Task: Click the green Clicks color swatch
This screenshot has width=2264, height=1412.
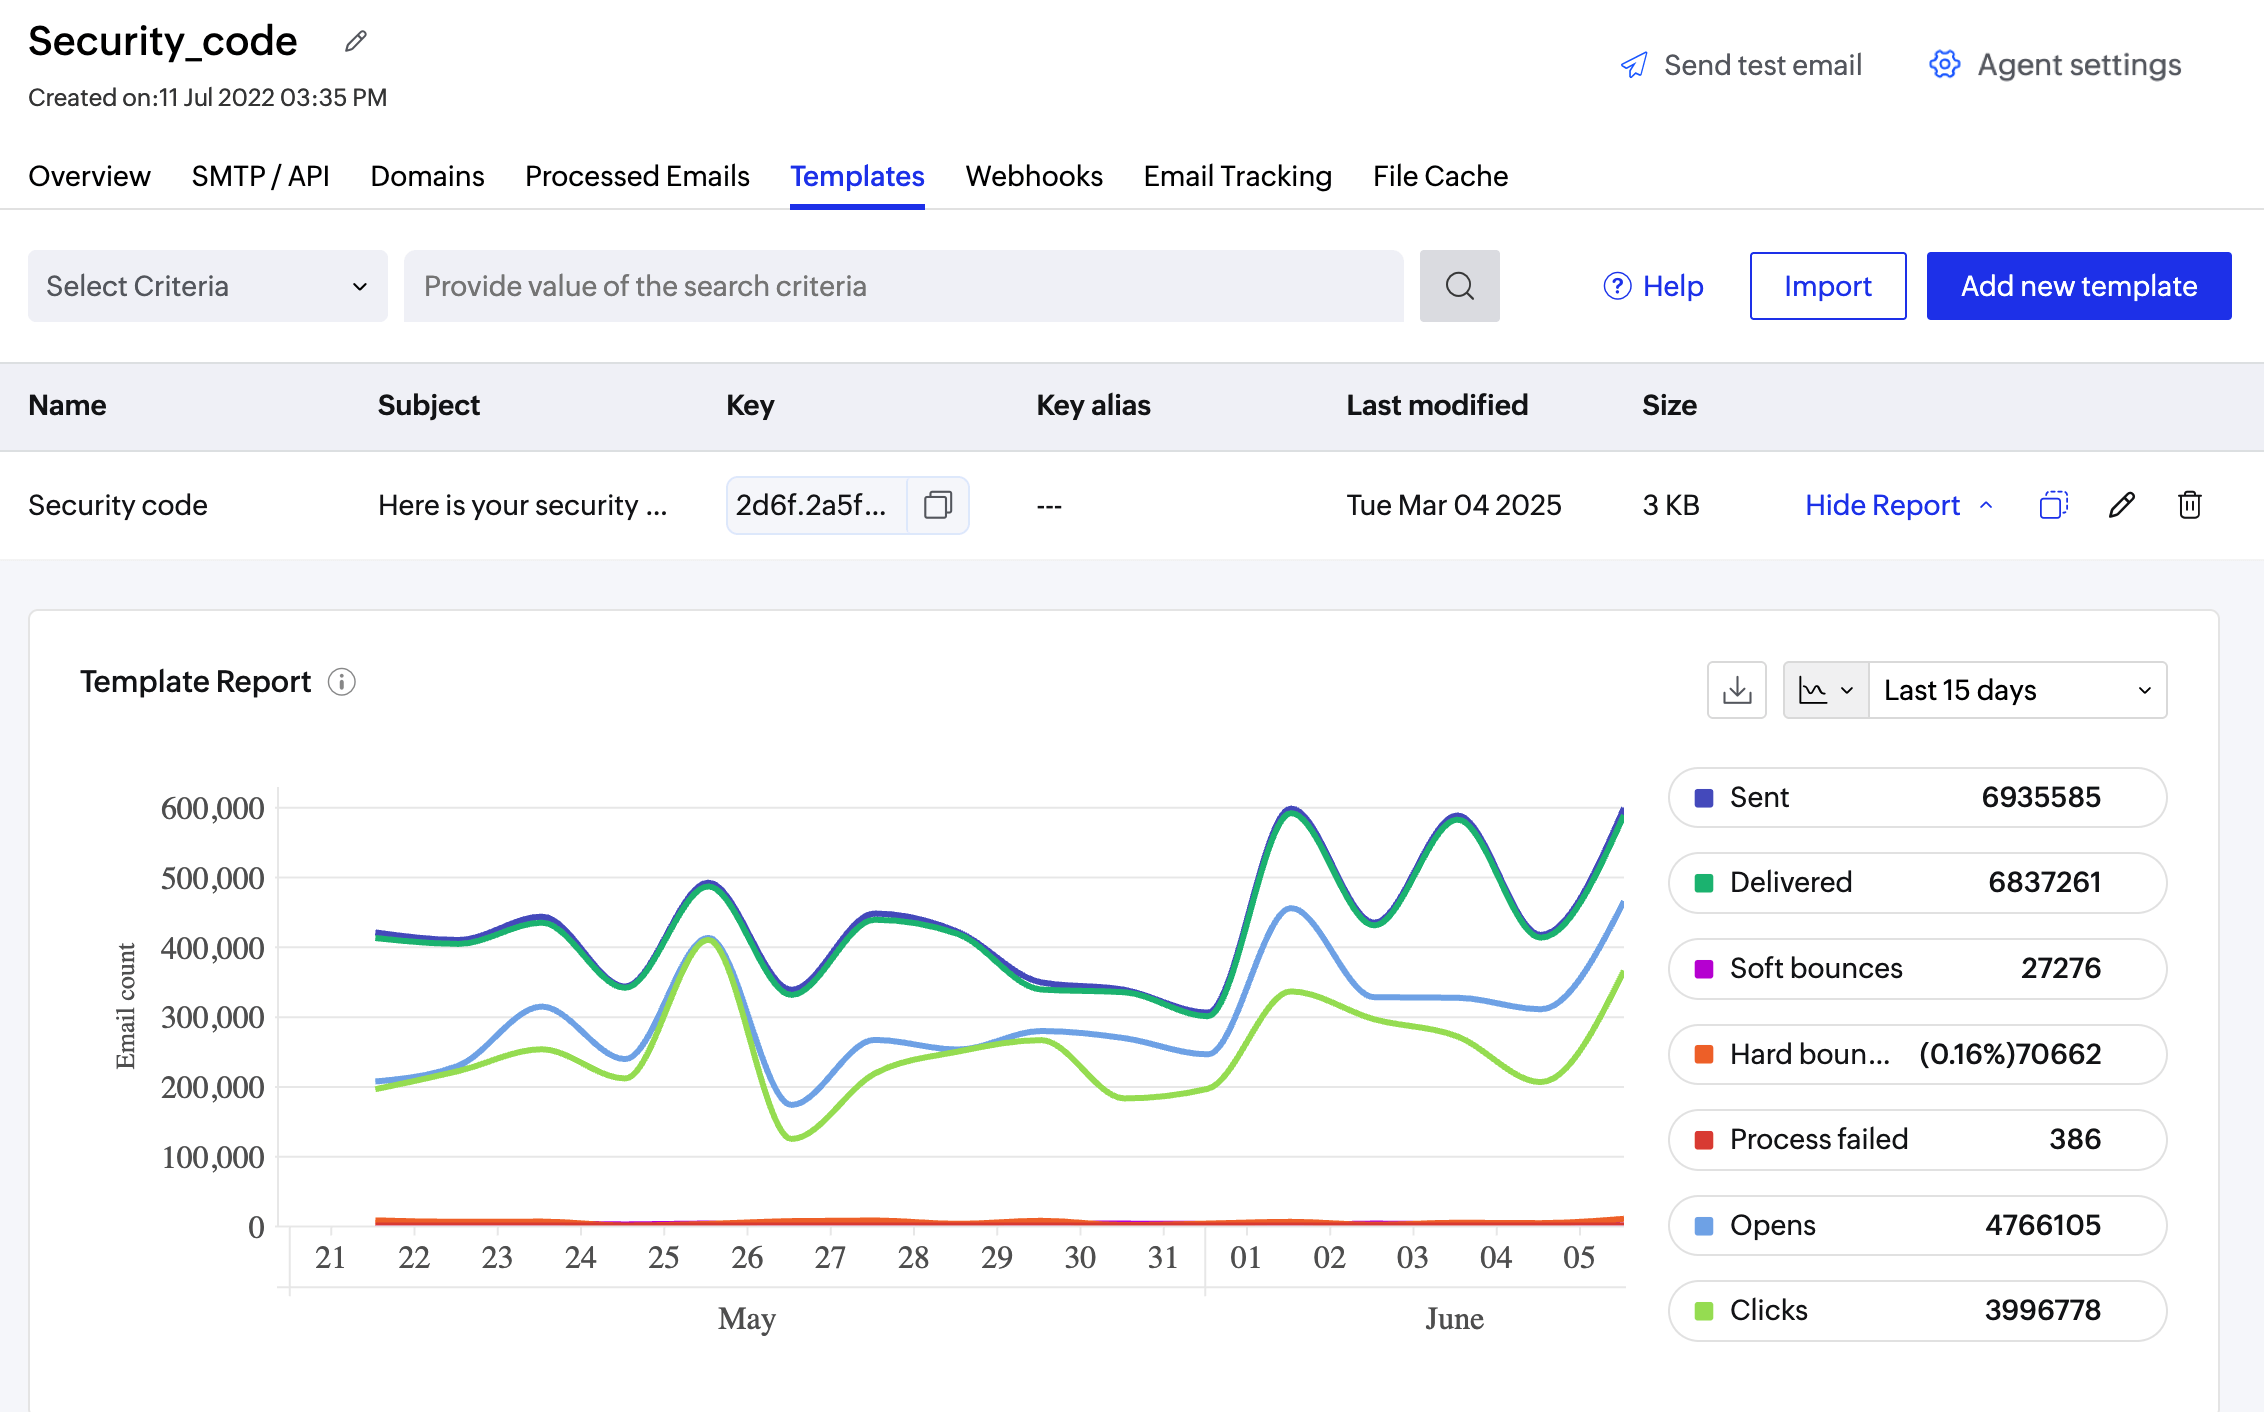Action: 1704,1311
